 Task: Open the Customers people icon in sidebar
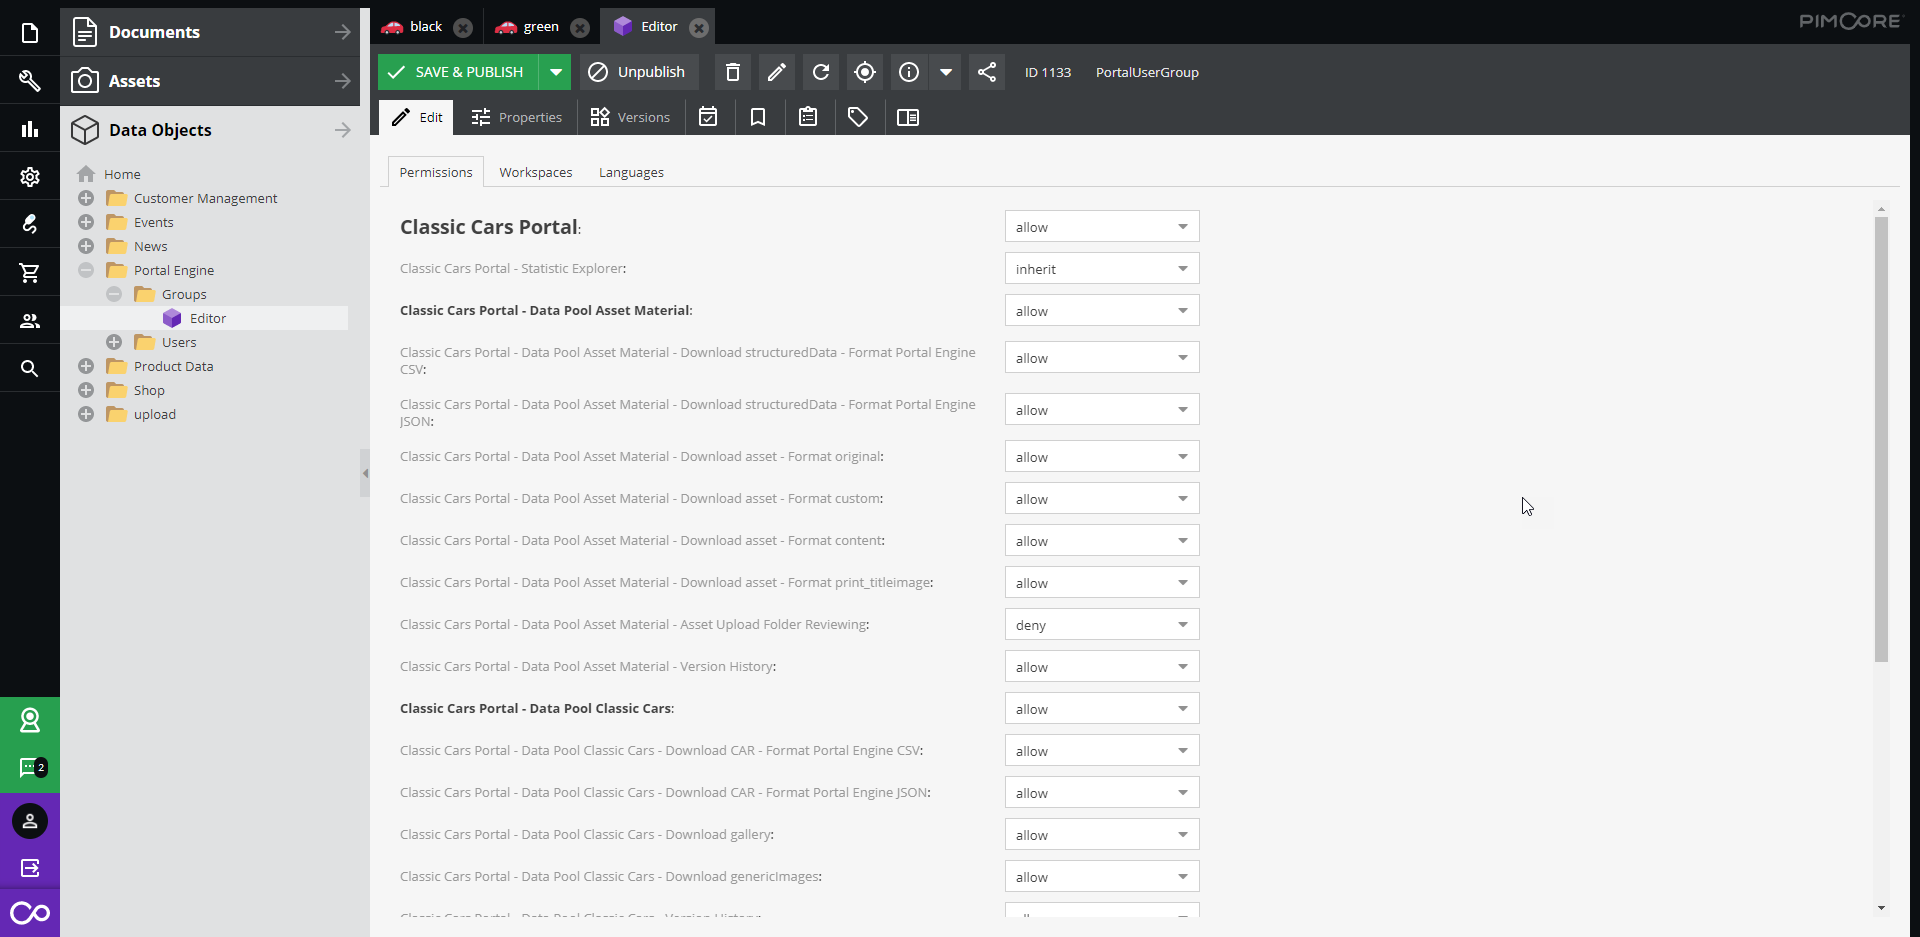[x=30, y=321]
